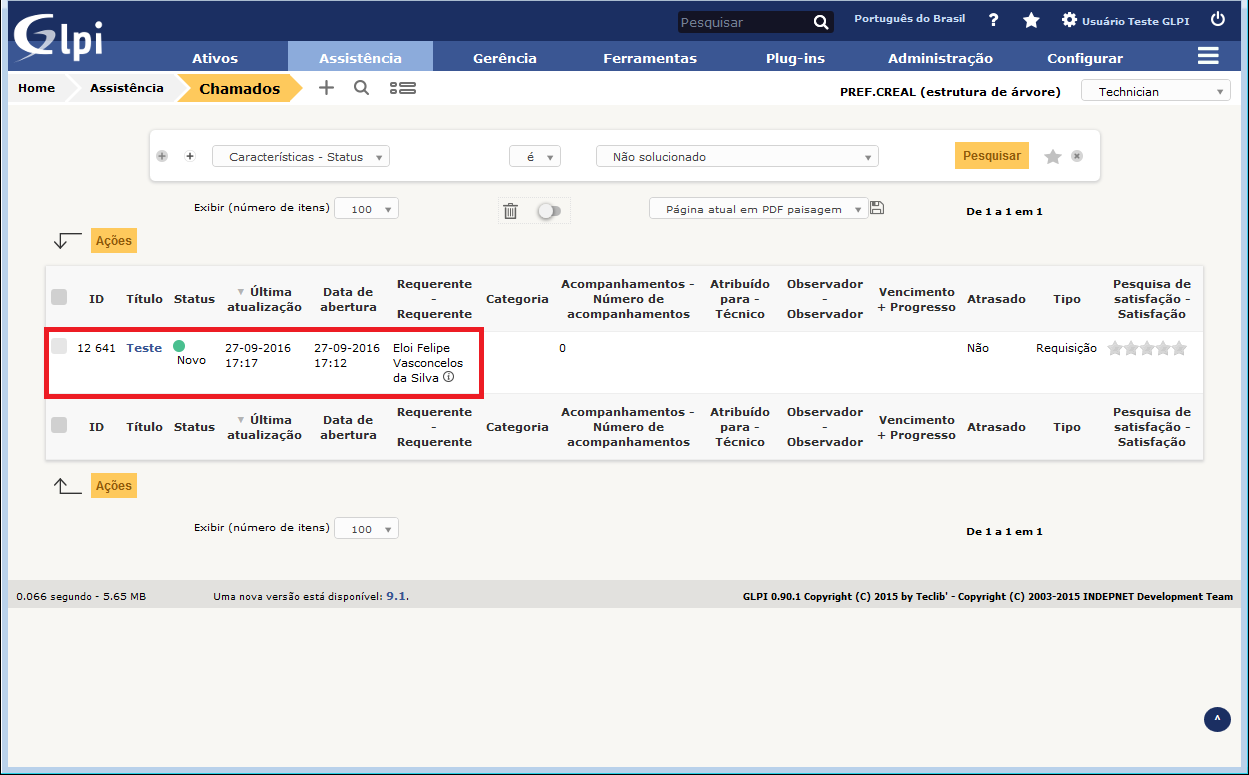Click the magnifier icon beside Chamados breadcrumb
The height and width of the screenshot is (775, 1249).
point(362,88)
